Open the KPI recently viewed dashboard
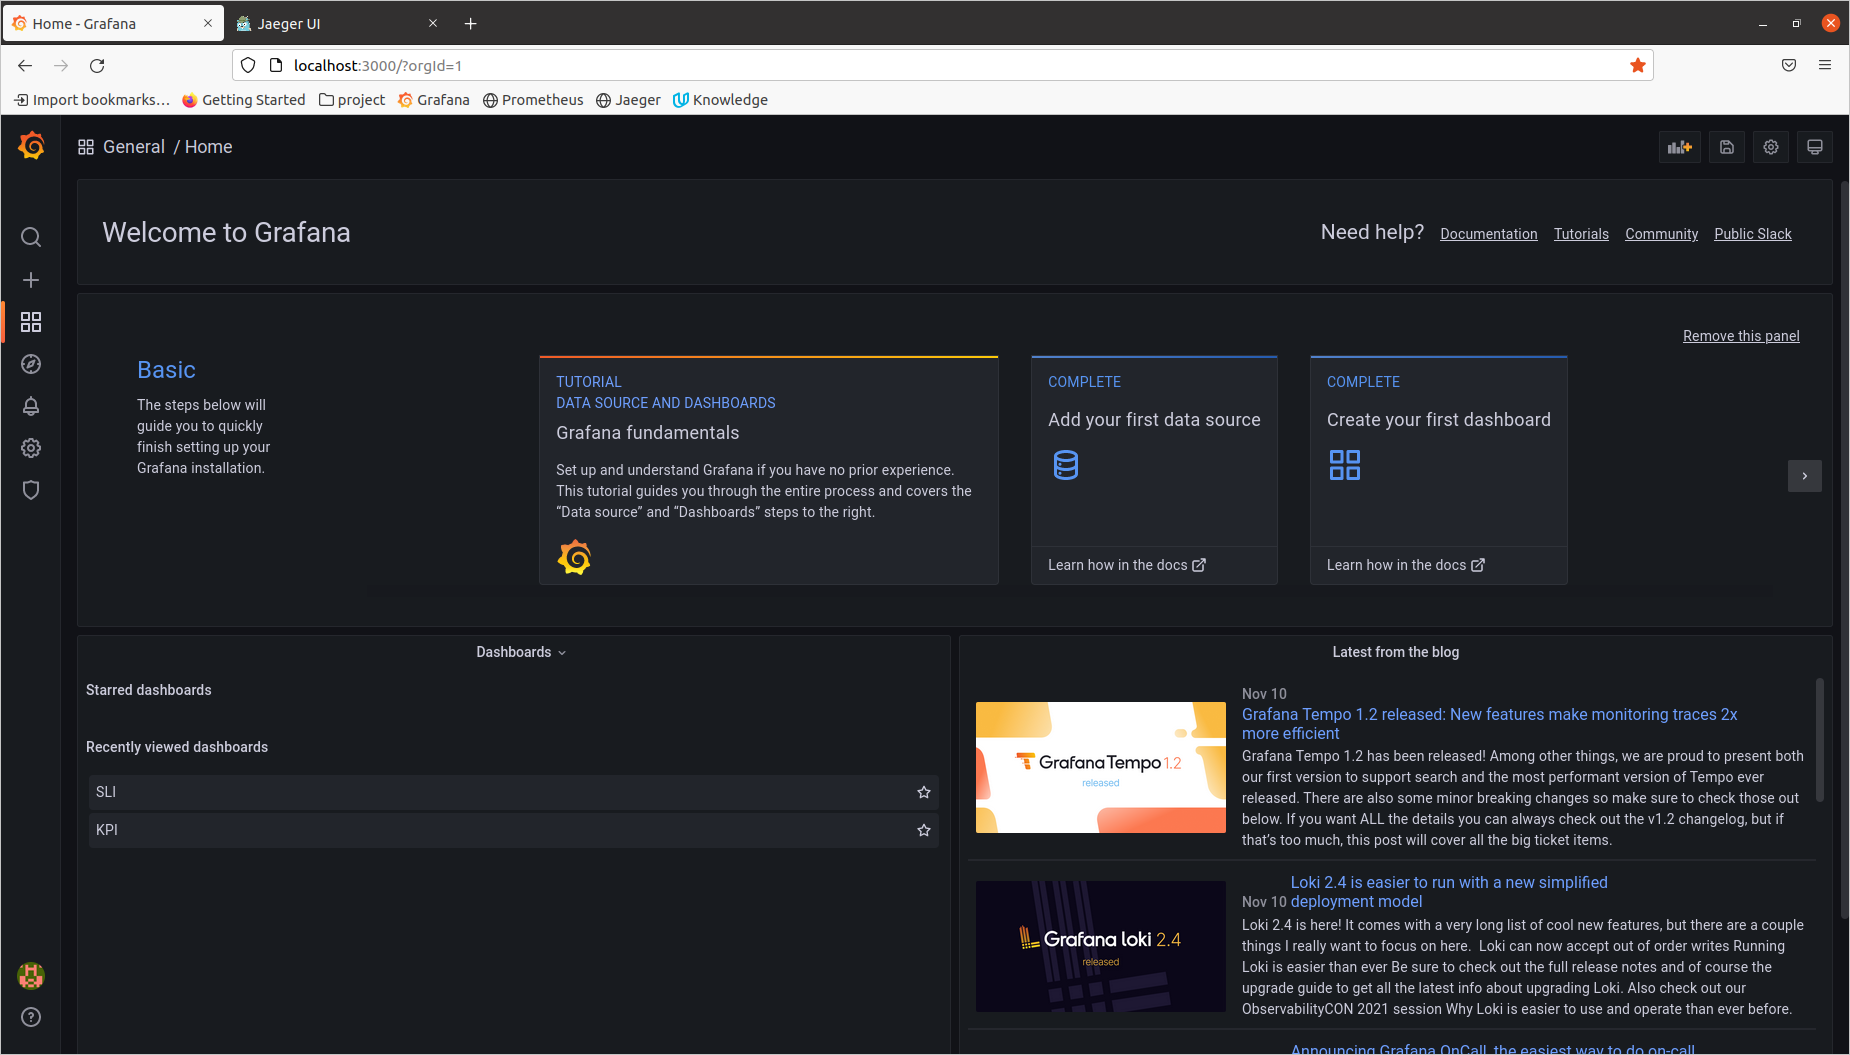1850x1055 pixels. pyautogui.click(x=513, y=830)
